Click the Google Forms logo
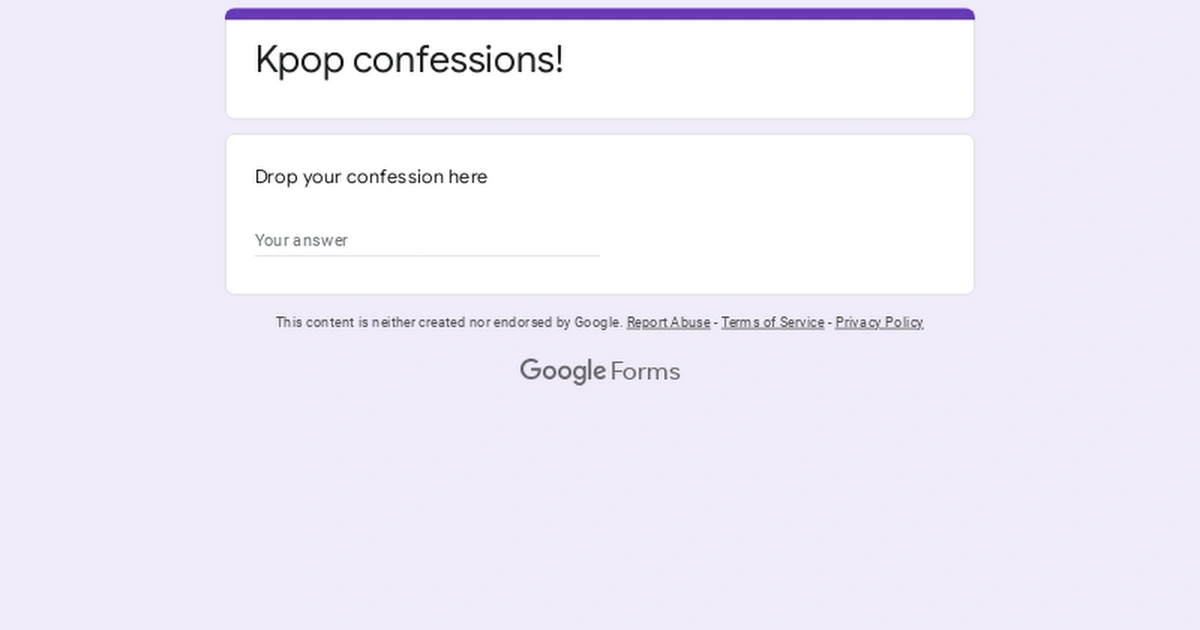The height and width of the screenshot is (630, 1200). click(x=599, y=371)
